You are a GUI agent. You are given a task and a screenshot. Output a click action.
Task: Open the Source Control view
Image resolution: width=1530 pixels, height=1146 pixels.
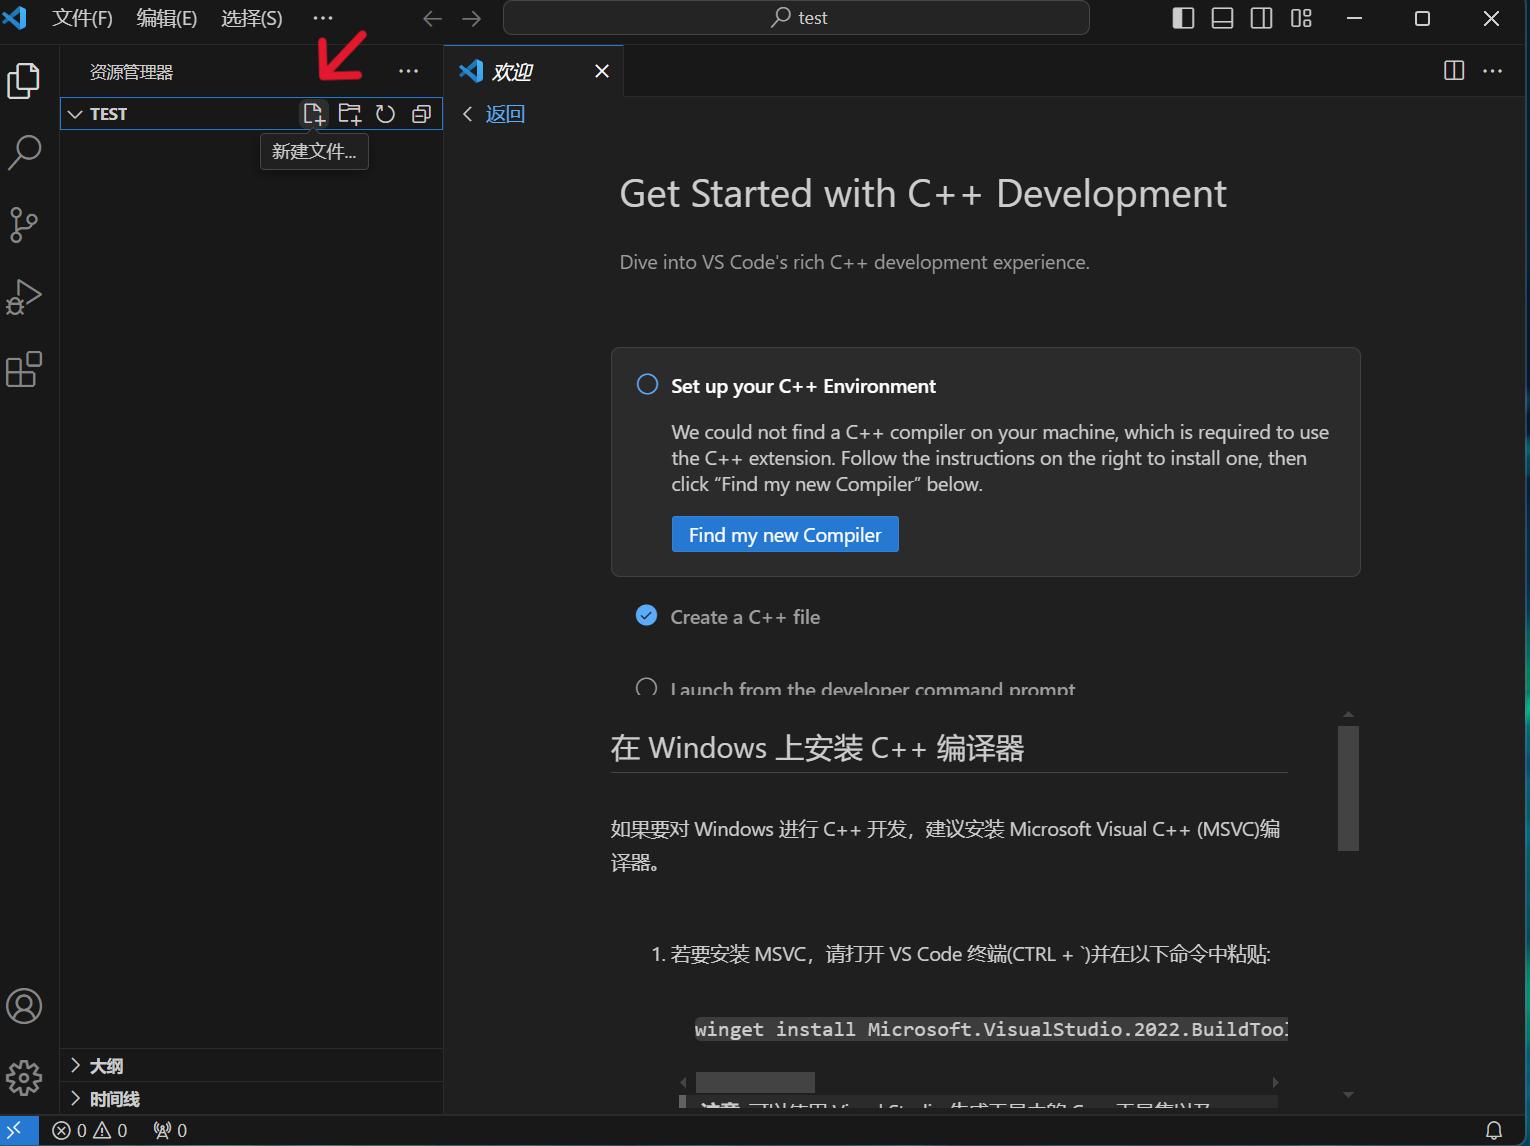24,225
